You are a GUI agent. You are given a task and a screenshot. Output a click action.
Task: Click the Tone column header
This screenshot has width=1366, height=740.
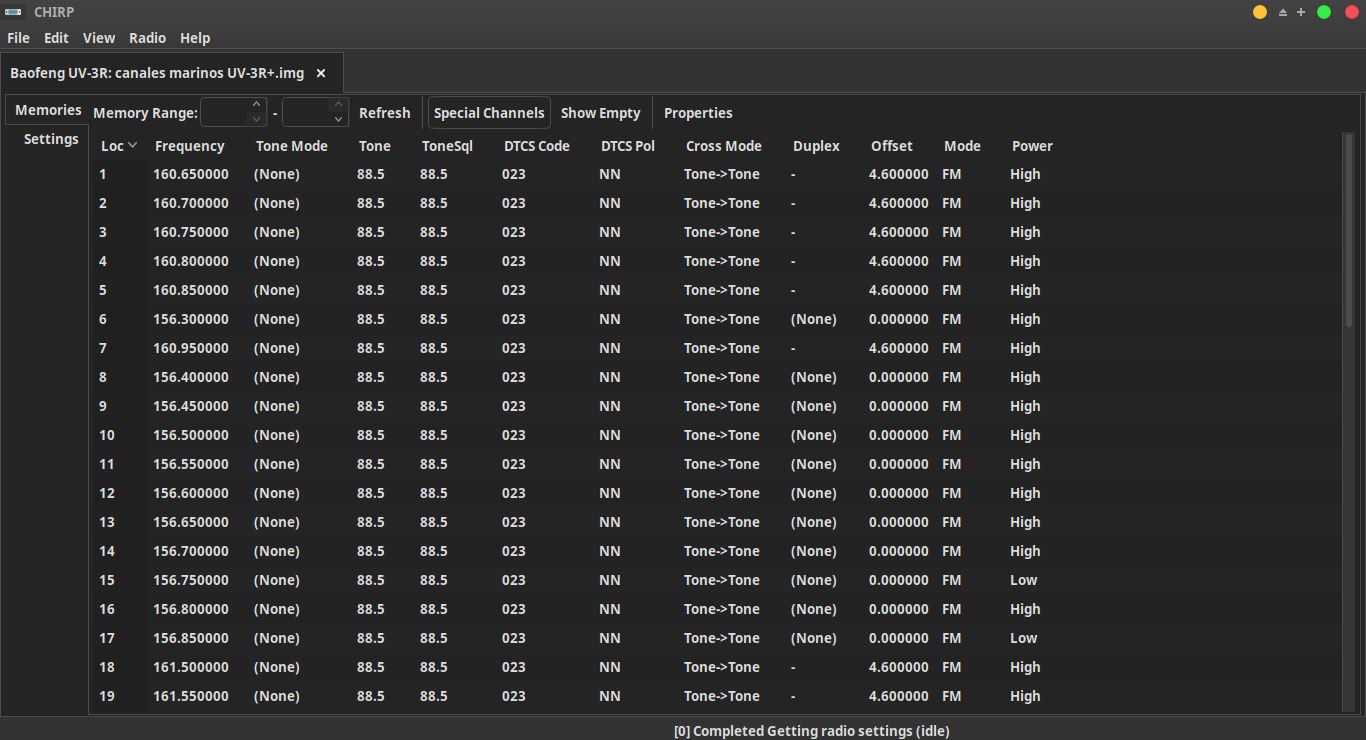pos(375,146)
